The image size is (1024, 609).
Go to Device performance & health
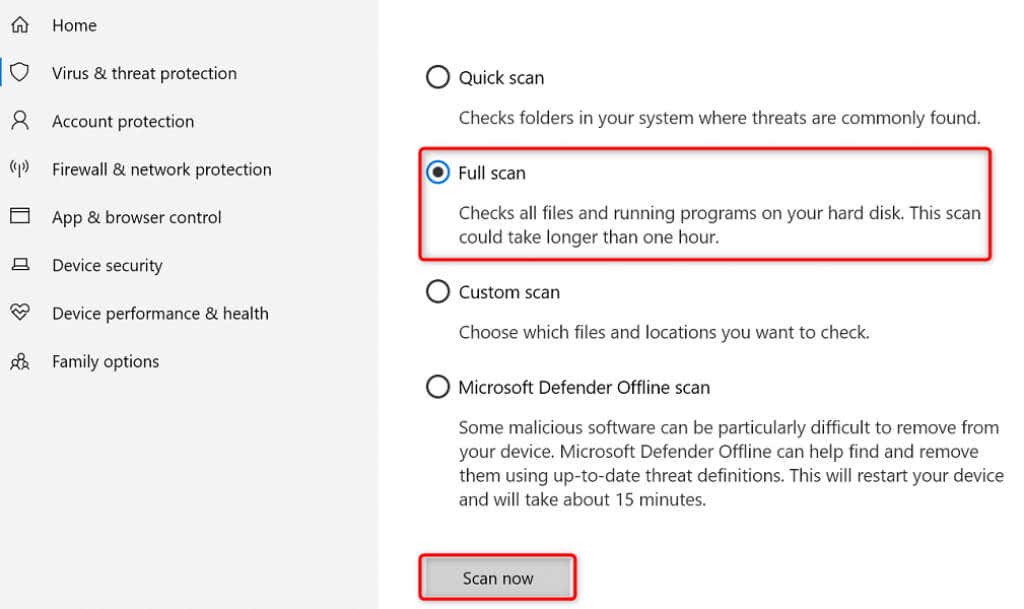coord(160,313)
